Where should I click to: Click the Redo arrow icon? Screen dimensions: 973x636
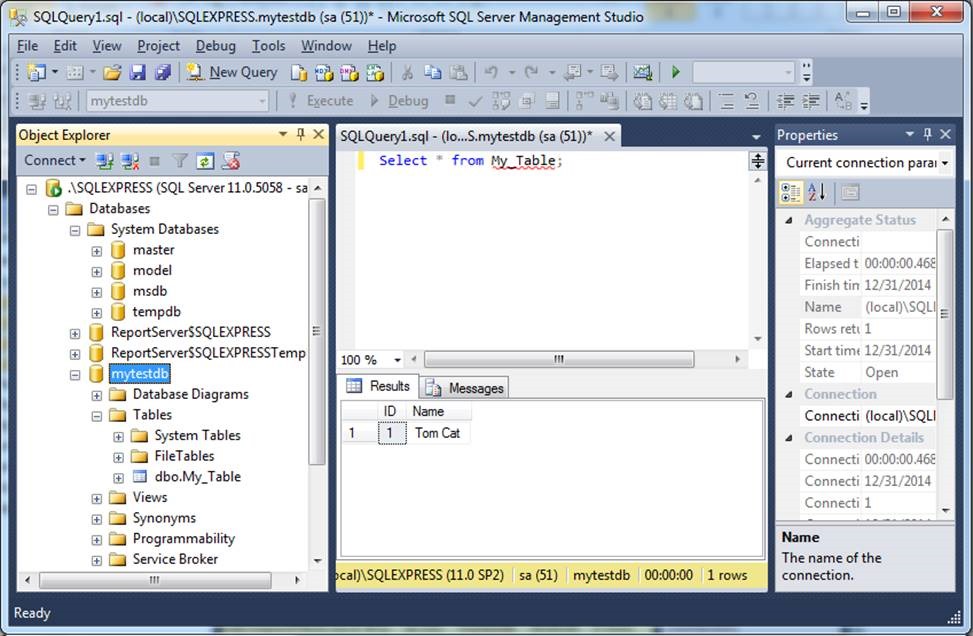[531, 73]
